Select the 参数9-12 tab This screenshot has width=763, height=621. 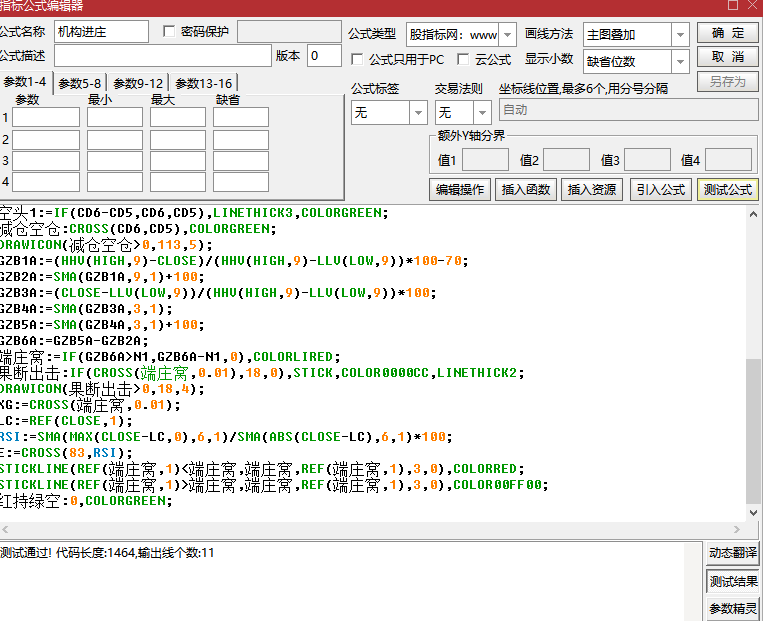[138, 84]
